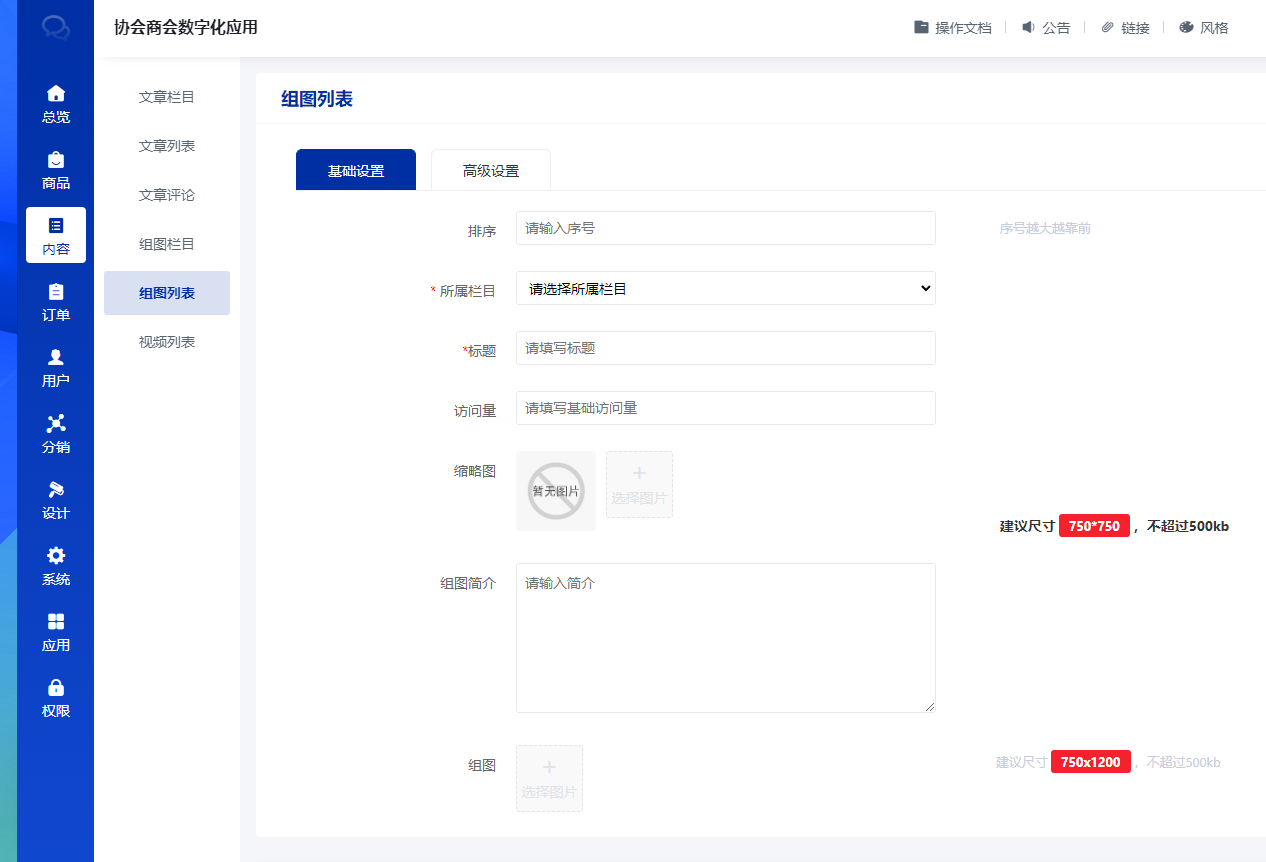
Task: Select the 基础设置 tab
Action: (356, 171)
